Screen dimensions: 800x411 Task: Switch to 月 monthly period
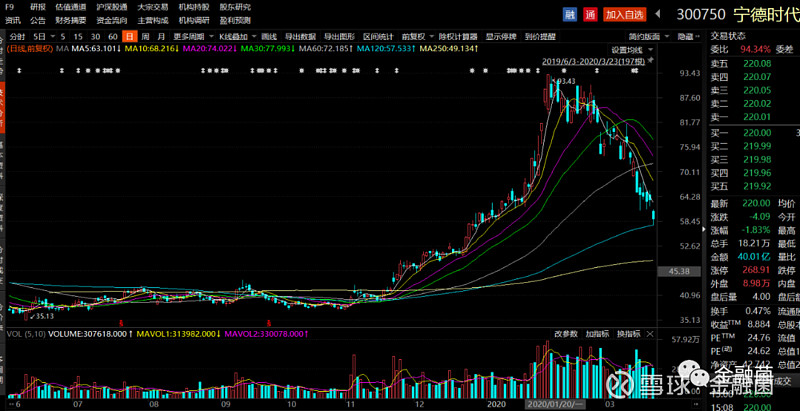pyautogui.click(x=161, y=37)
